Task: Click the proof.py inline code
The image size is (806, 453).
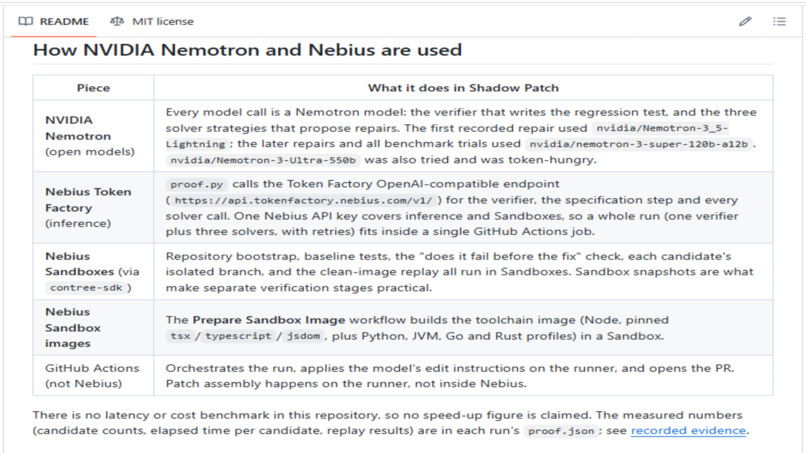Action: point(197,184)
